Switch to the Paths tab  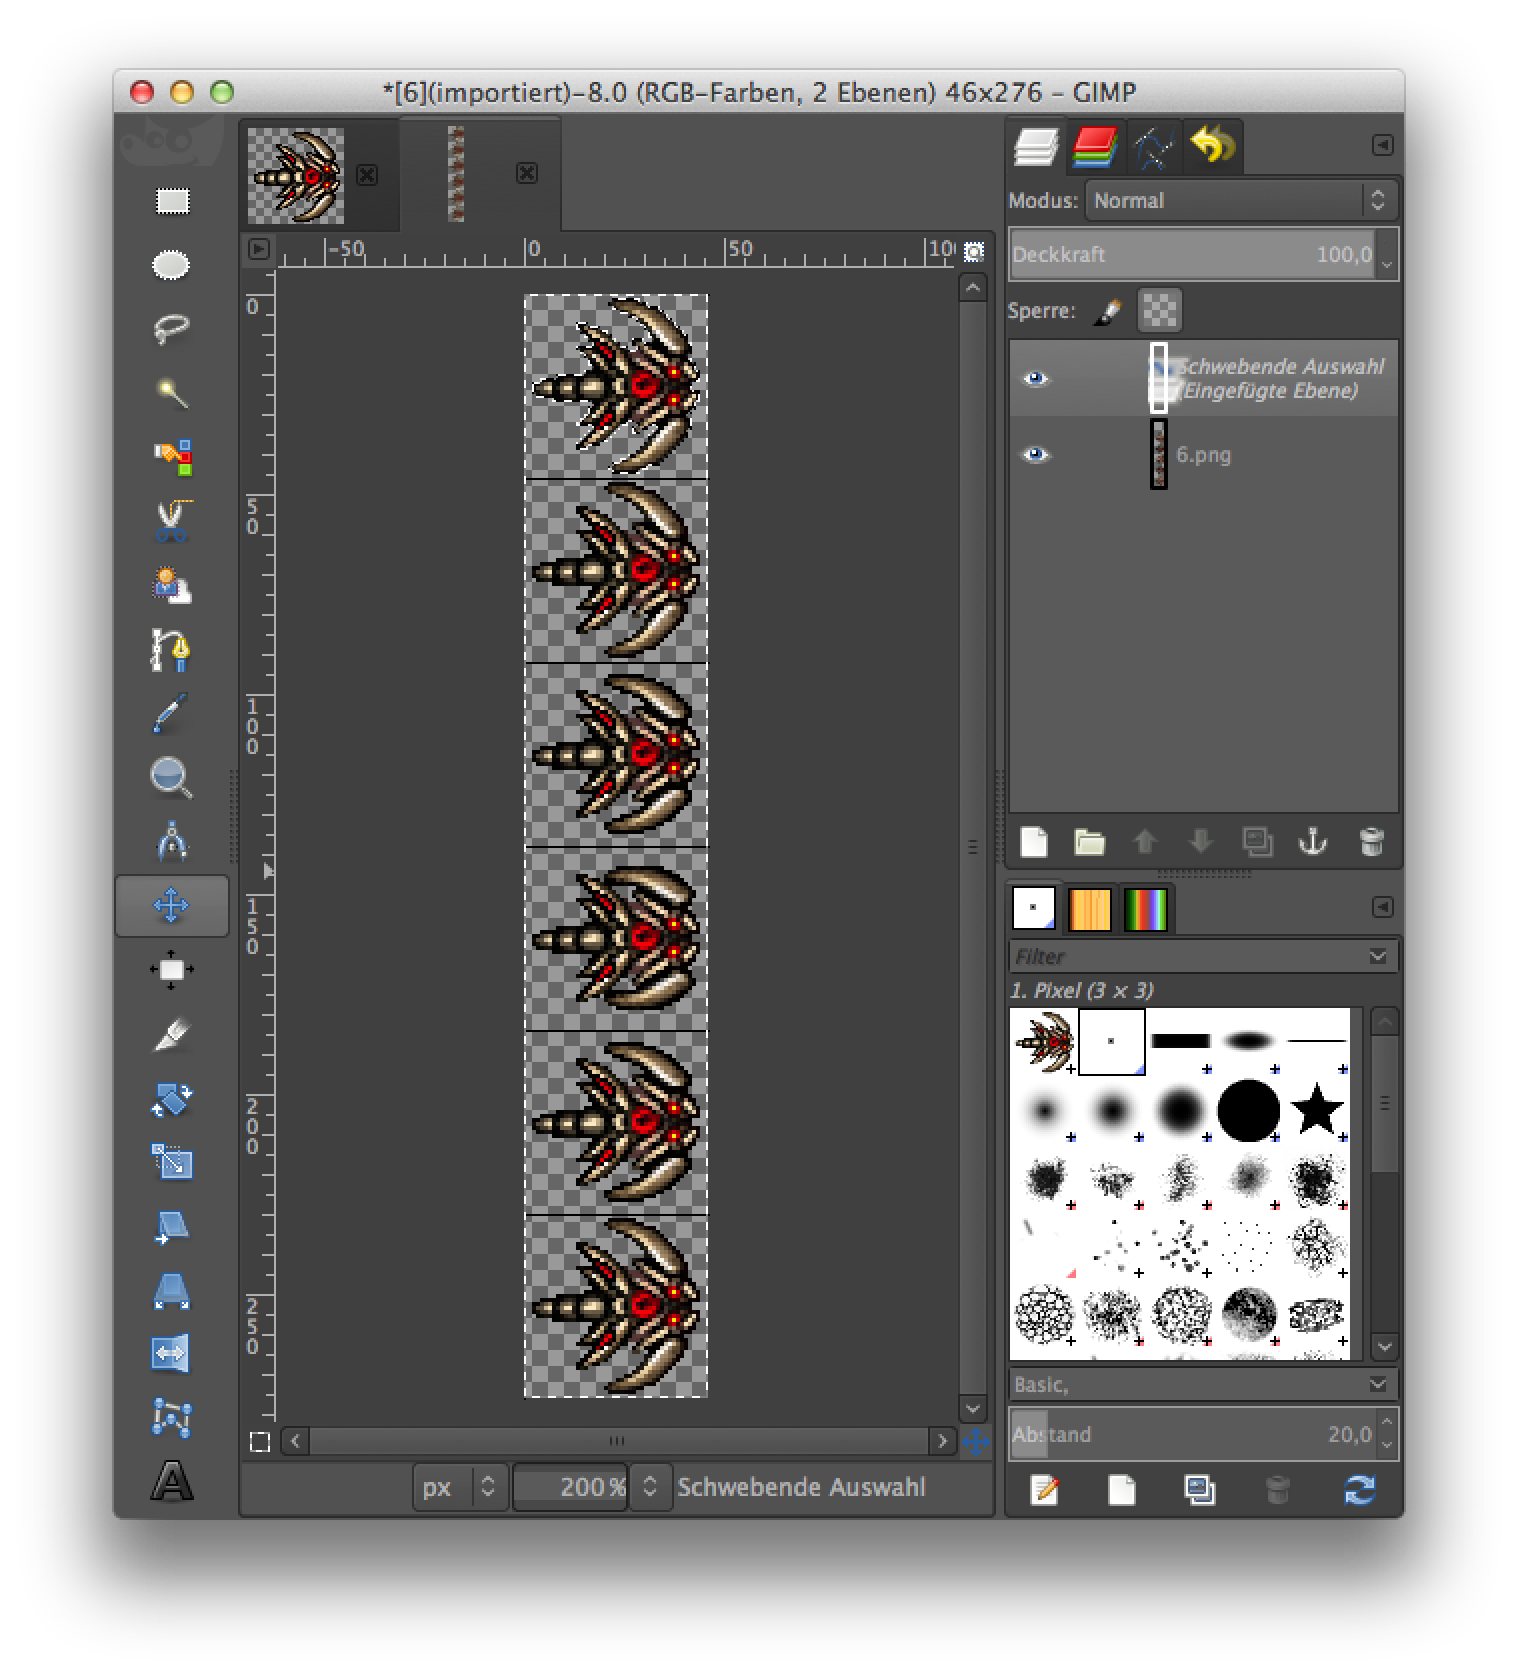pos(1153,147)
